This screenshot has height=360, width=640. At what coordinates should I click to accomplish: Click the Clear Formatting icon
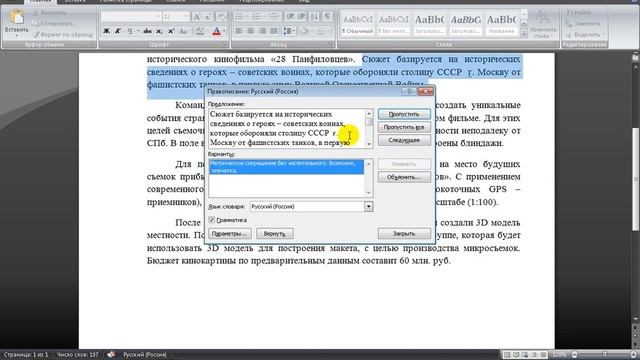[x=221, y=17]
